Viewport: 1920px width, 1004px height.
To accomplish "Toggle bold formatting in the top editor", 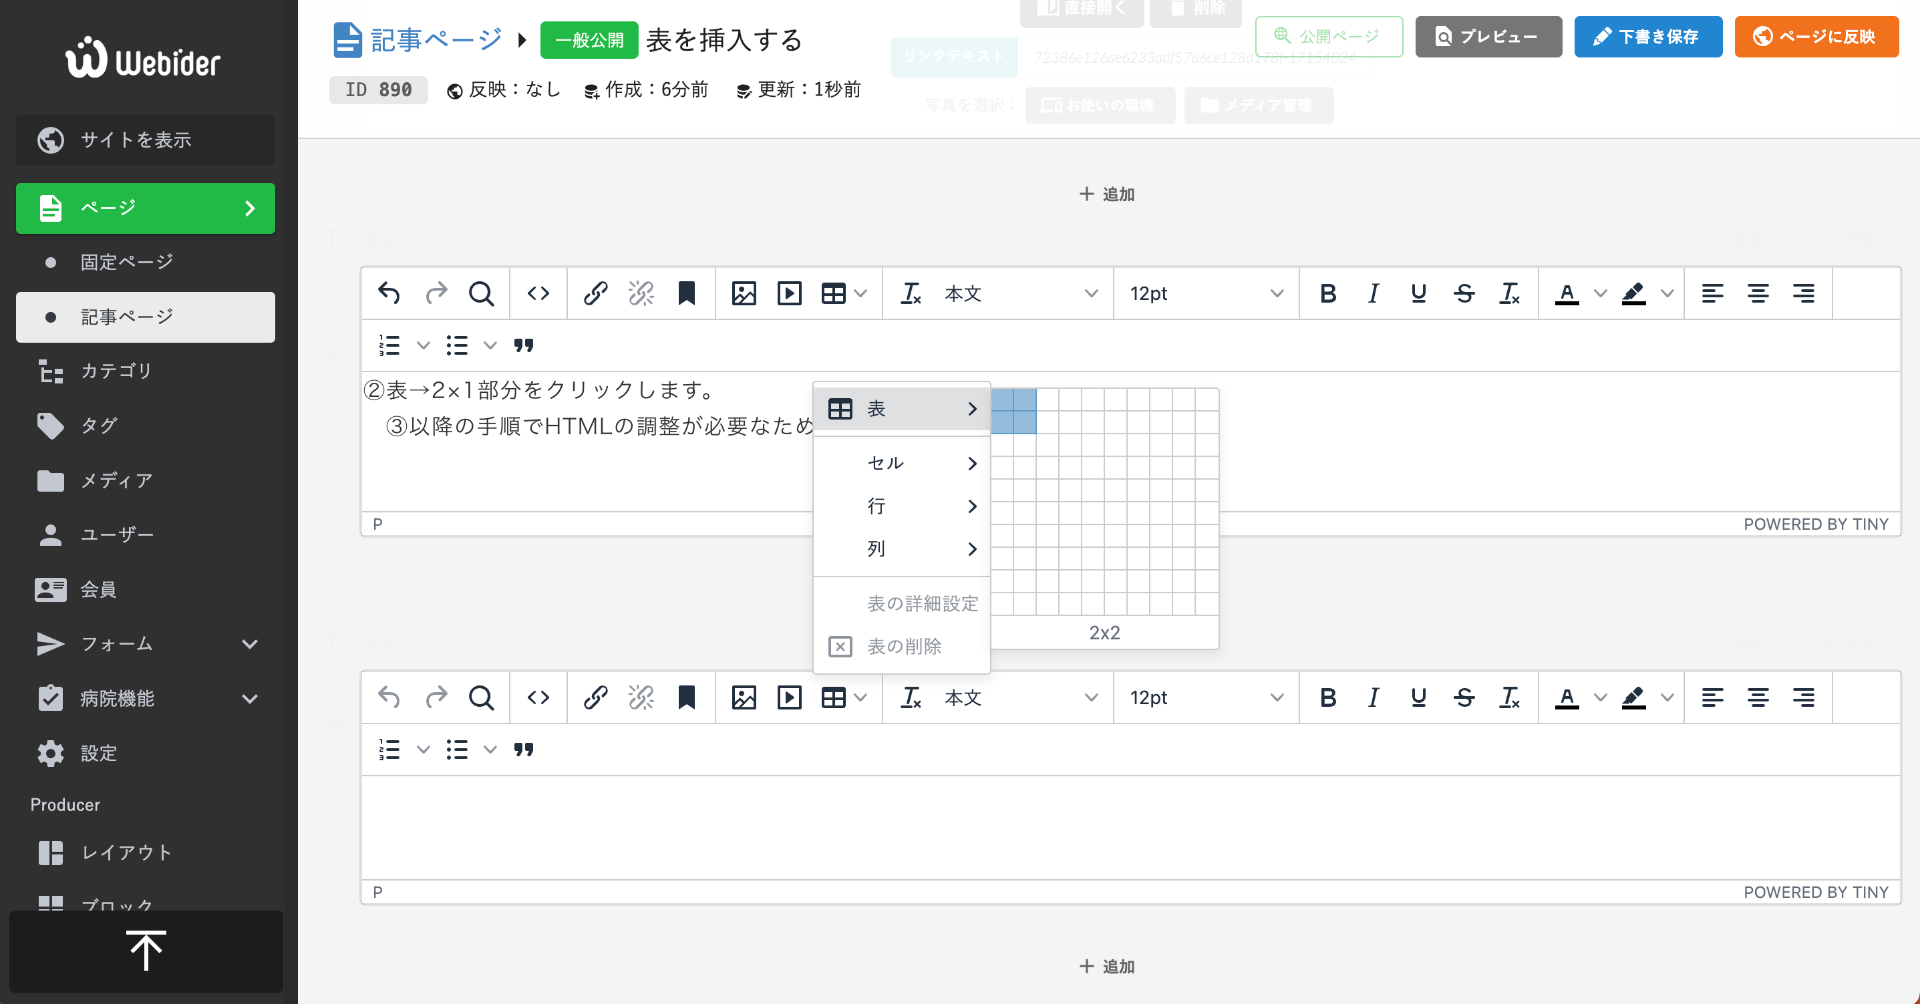I will (x=1327, y=293).
